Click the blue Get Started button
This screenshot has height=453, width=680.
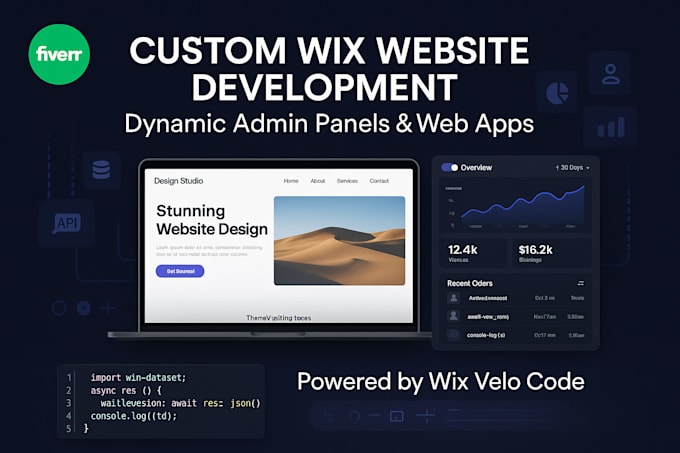pyautogui.click(x=180, y=271)
